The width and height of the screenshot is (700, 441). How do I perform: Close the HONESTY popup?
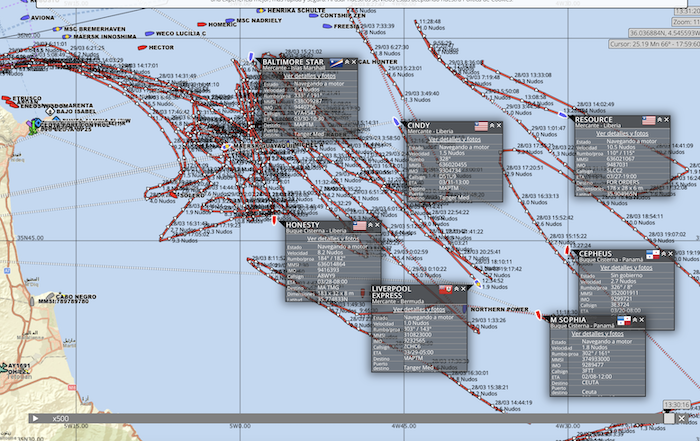tap(377, 225)
